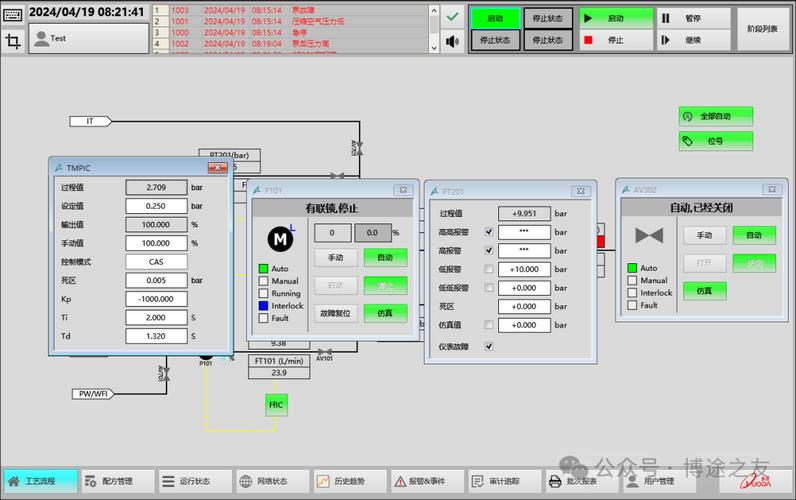Click the green FfIC controller block

pos(276,405)
